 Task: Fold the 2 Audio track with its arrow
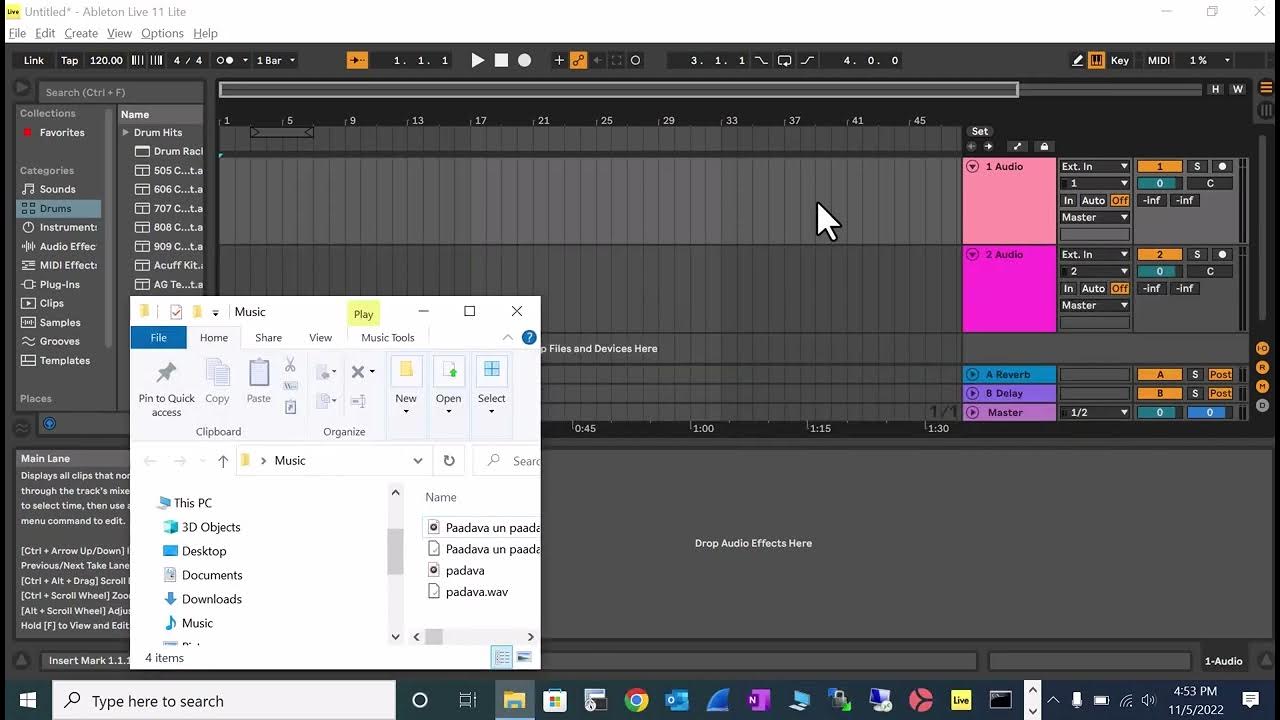(x=972, y=255)
